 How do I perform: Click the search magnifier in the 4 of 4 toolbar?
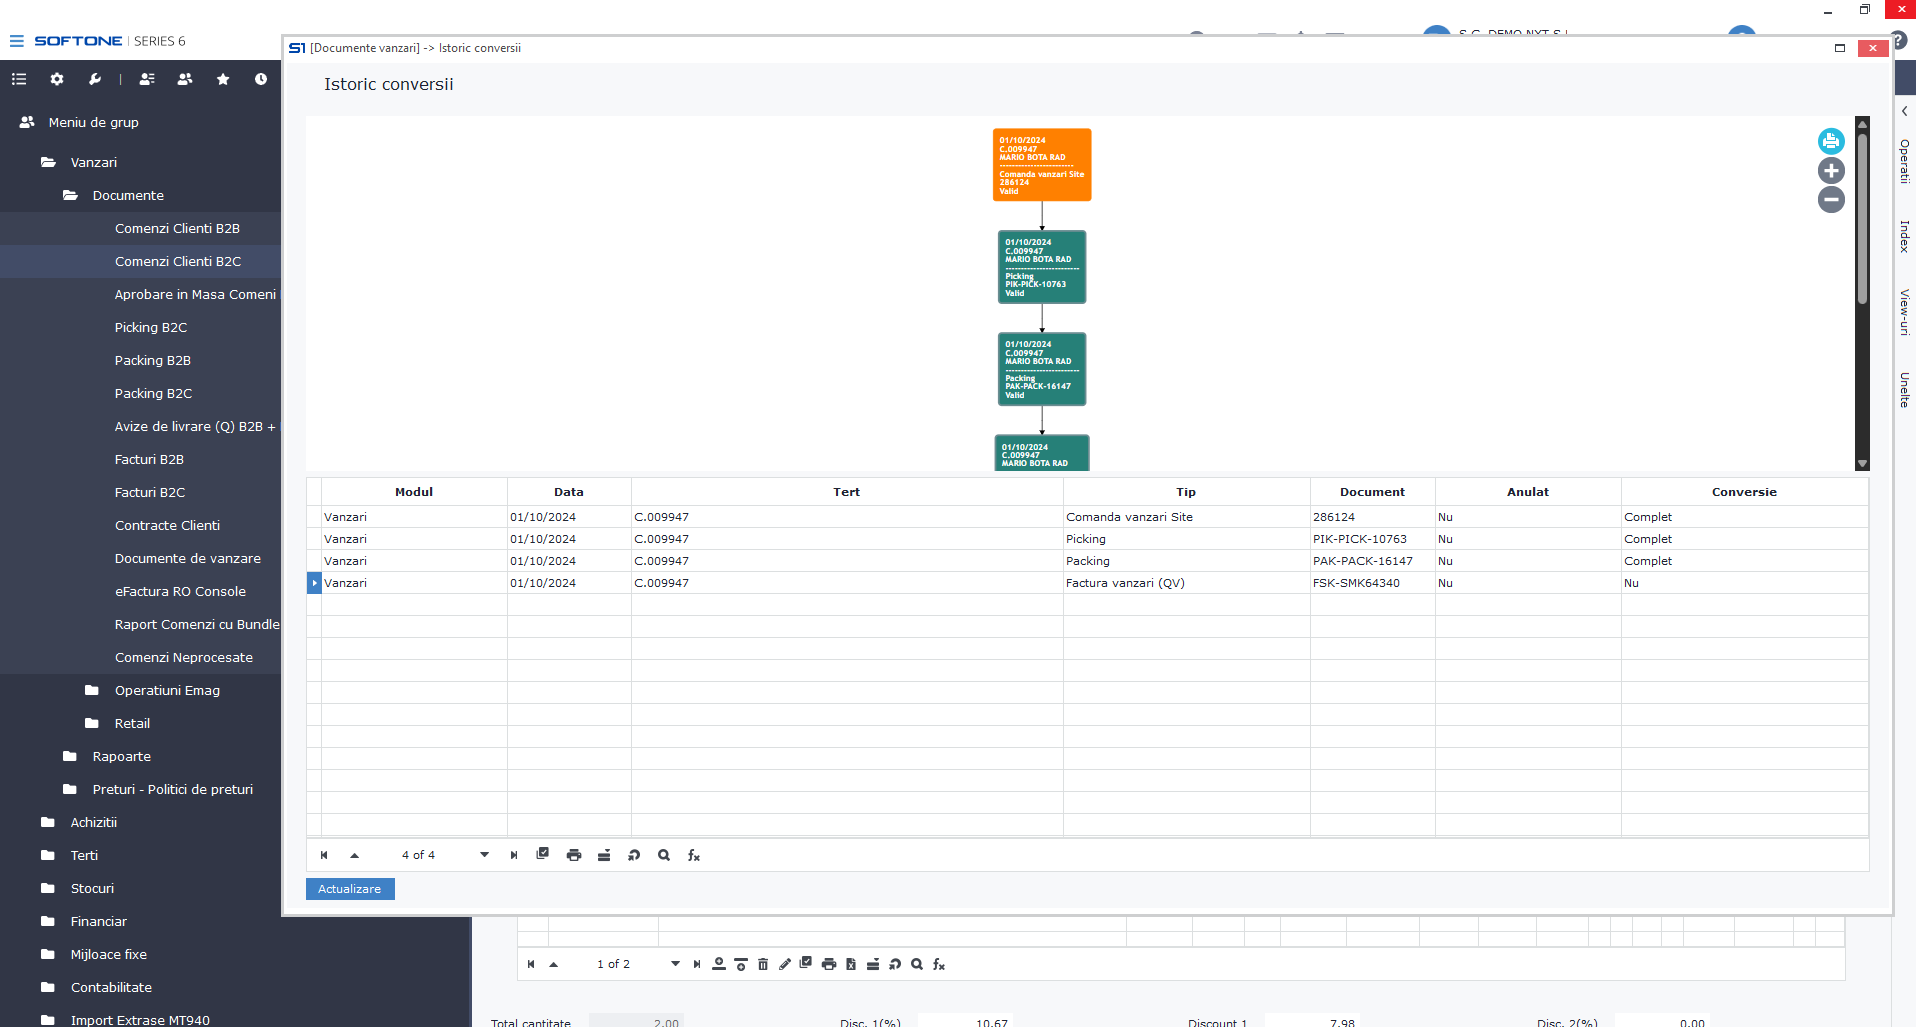[664, 855]
